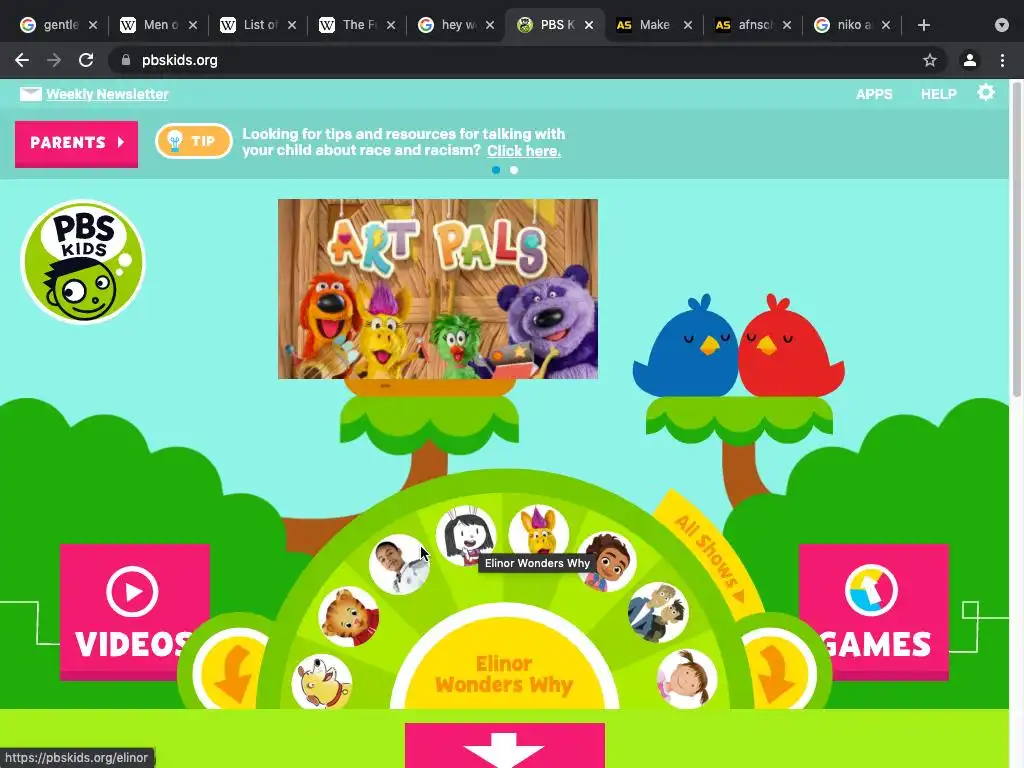The width and height of the screenshot is (1024, 768).
Task: Select the first tip carousel dot
Action: [x=496, y=170]
